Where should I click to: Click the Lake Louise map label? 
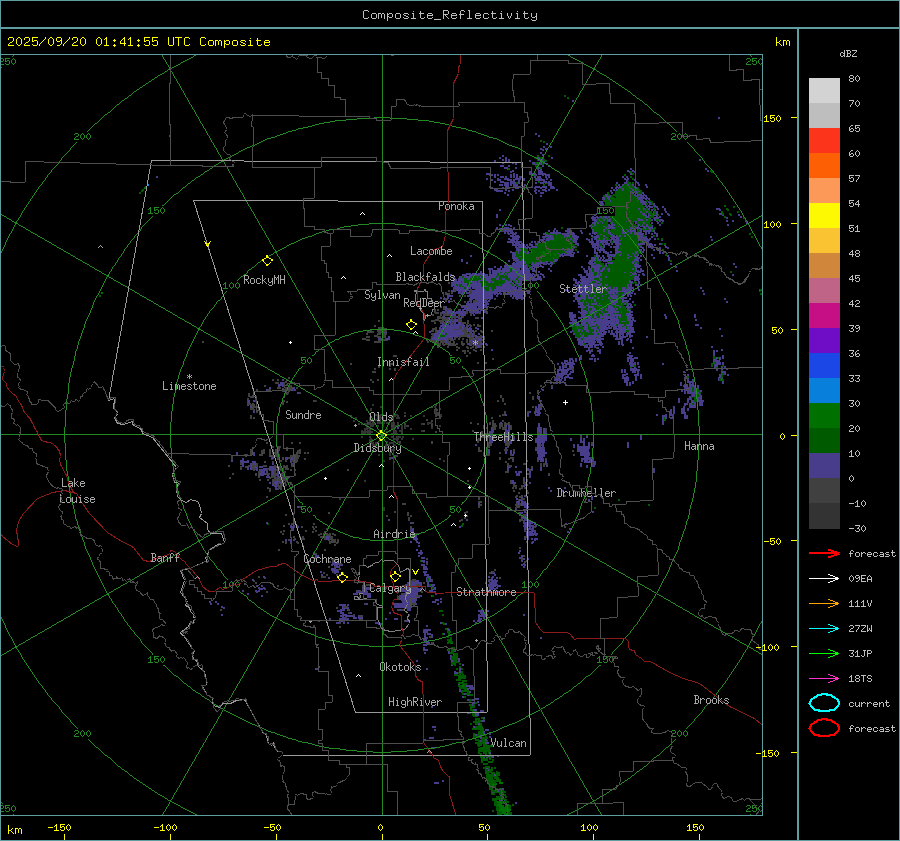pos(78,491)
